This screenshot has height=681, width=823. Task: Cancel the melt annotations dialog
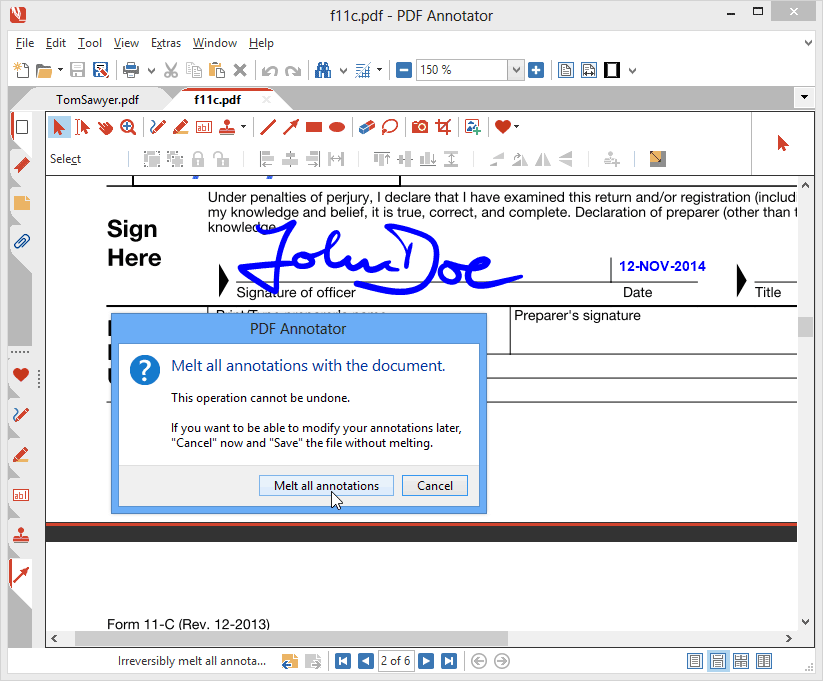click(435, 485)
